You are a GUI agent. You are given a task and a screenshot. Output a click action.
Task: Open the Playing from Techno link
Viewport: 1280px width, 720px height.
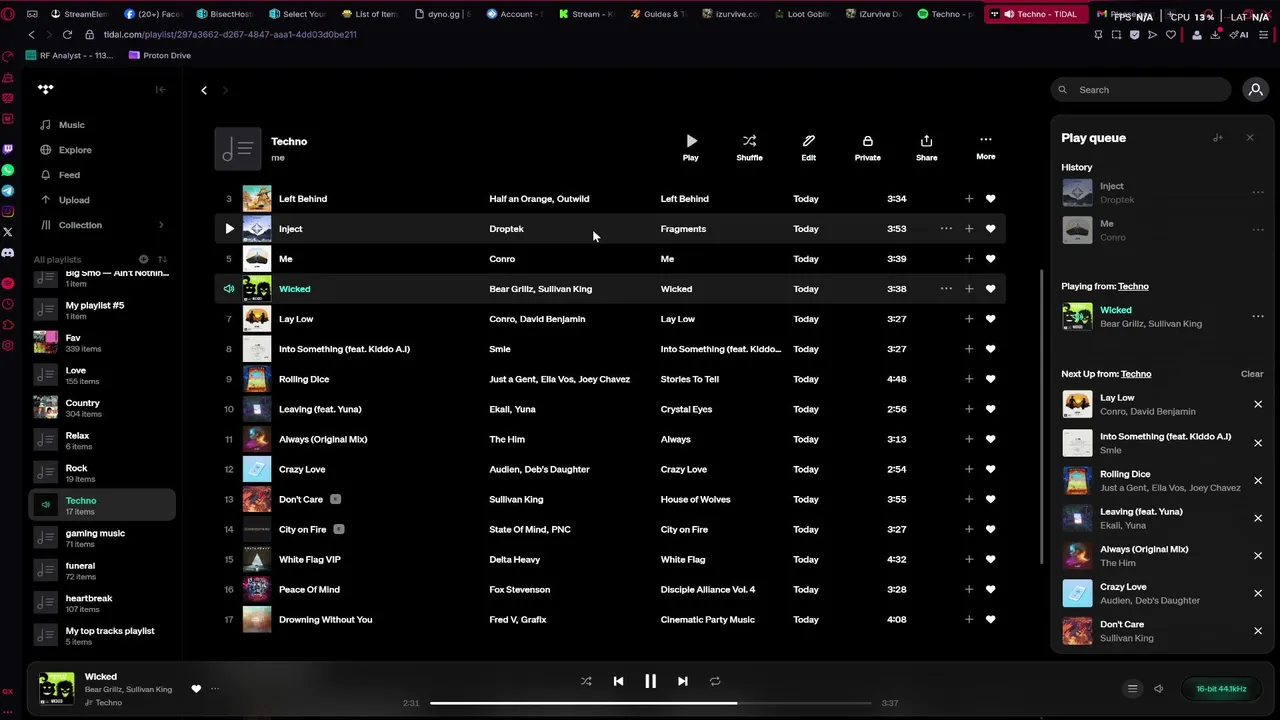tap(1133, 287)
